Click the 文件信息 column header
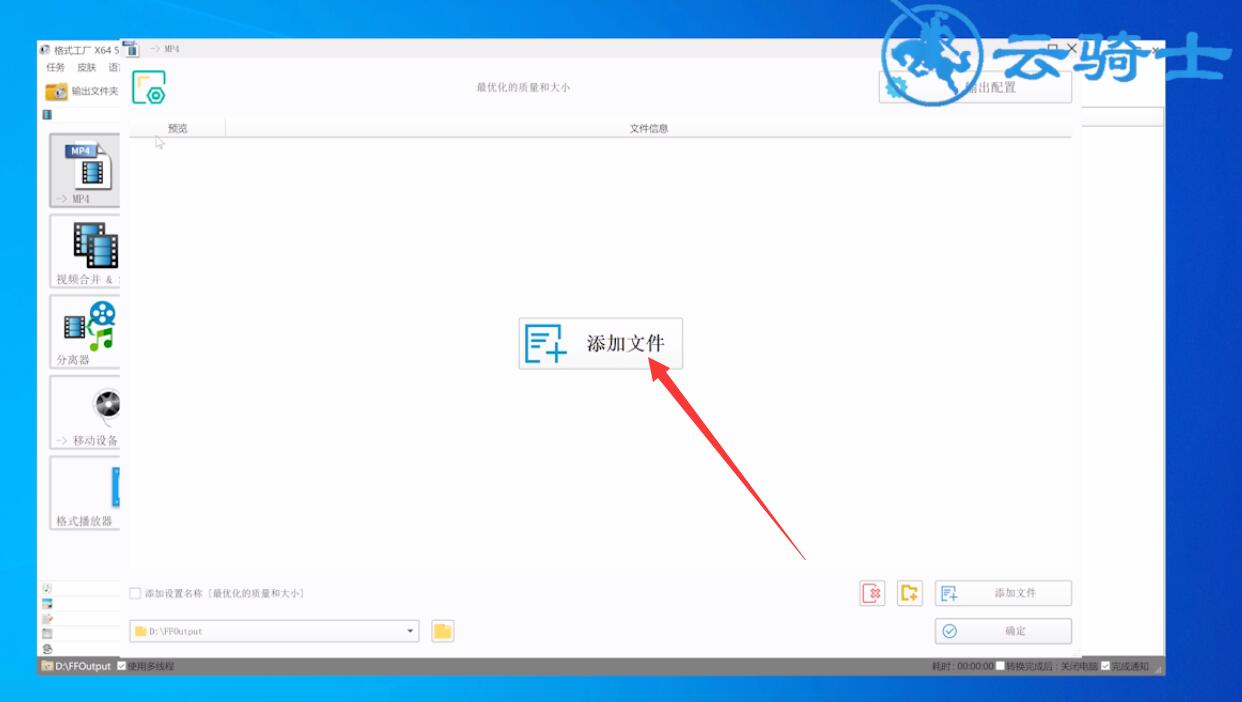This screenshot has width=1242, height=702. pyautogui.click(x=648, y=128)
